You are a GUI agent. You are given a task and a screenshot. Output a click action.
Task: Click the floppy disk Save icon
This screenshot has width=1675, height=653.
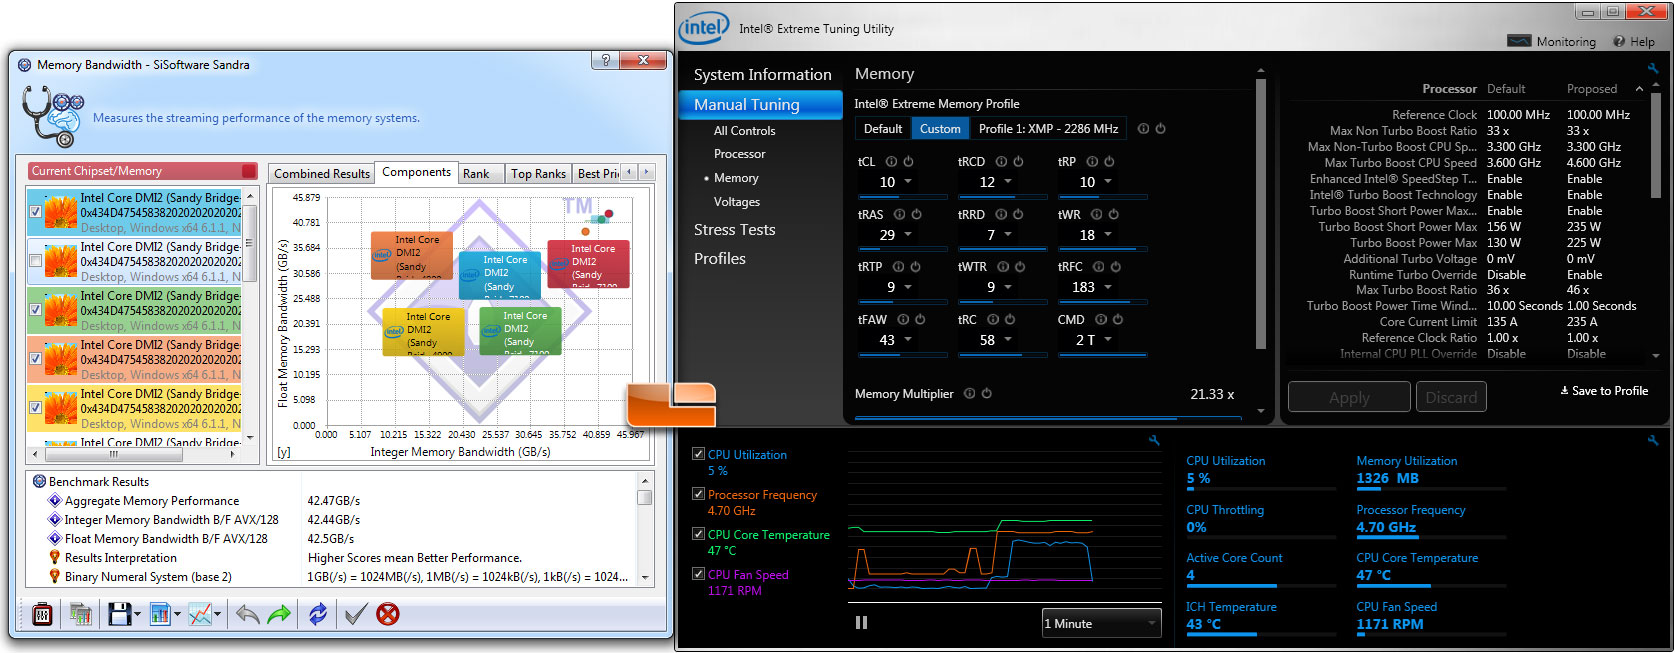tap(119, 614)
